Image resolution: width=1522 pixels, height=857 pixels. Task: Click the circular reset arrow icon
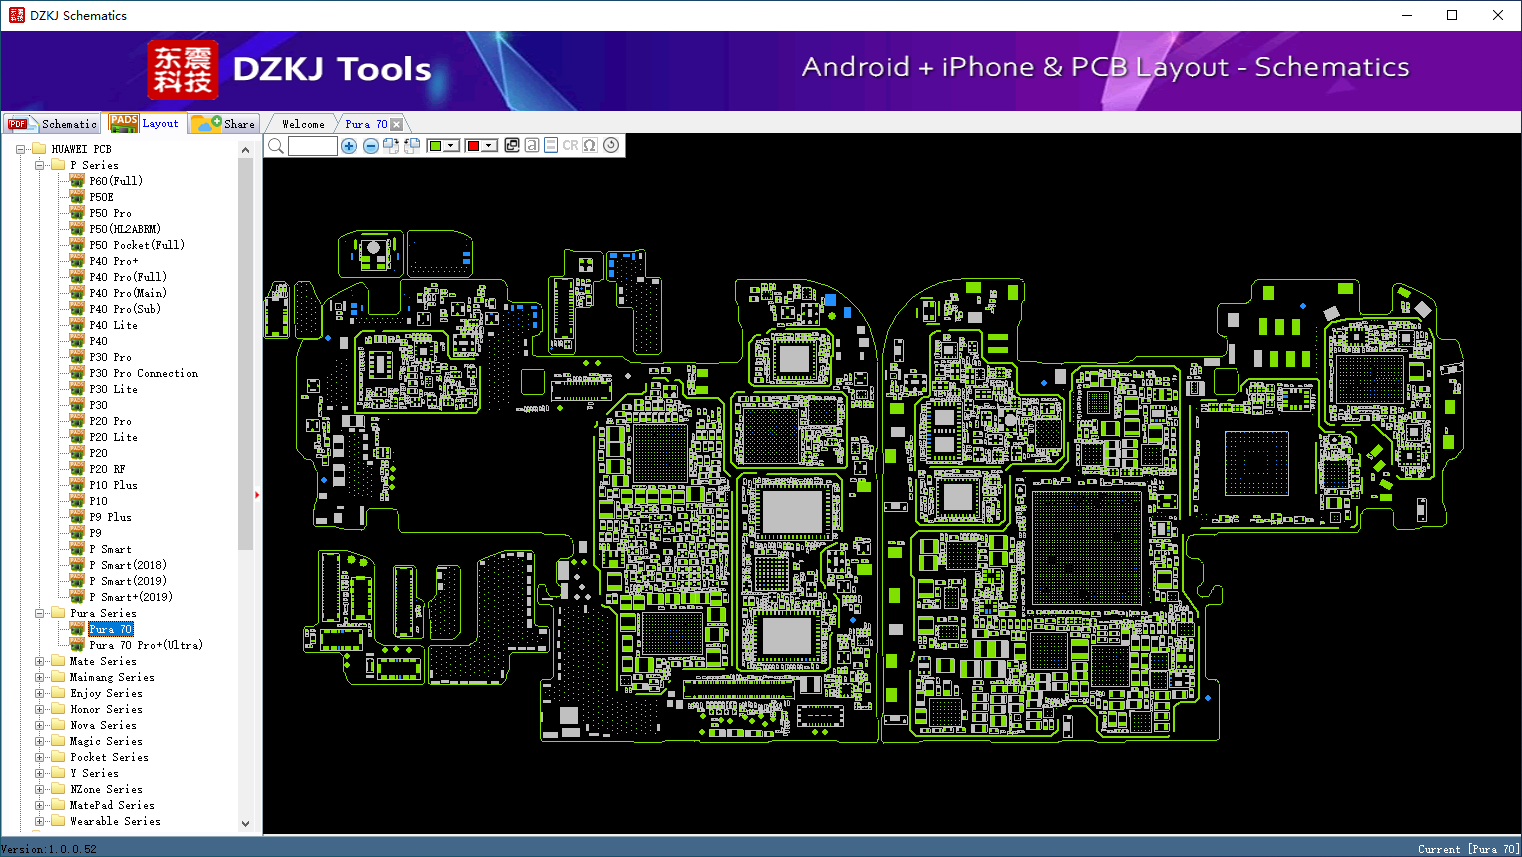(x=611, y=145)
